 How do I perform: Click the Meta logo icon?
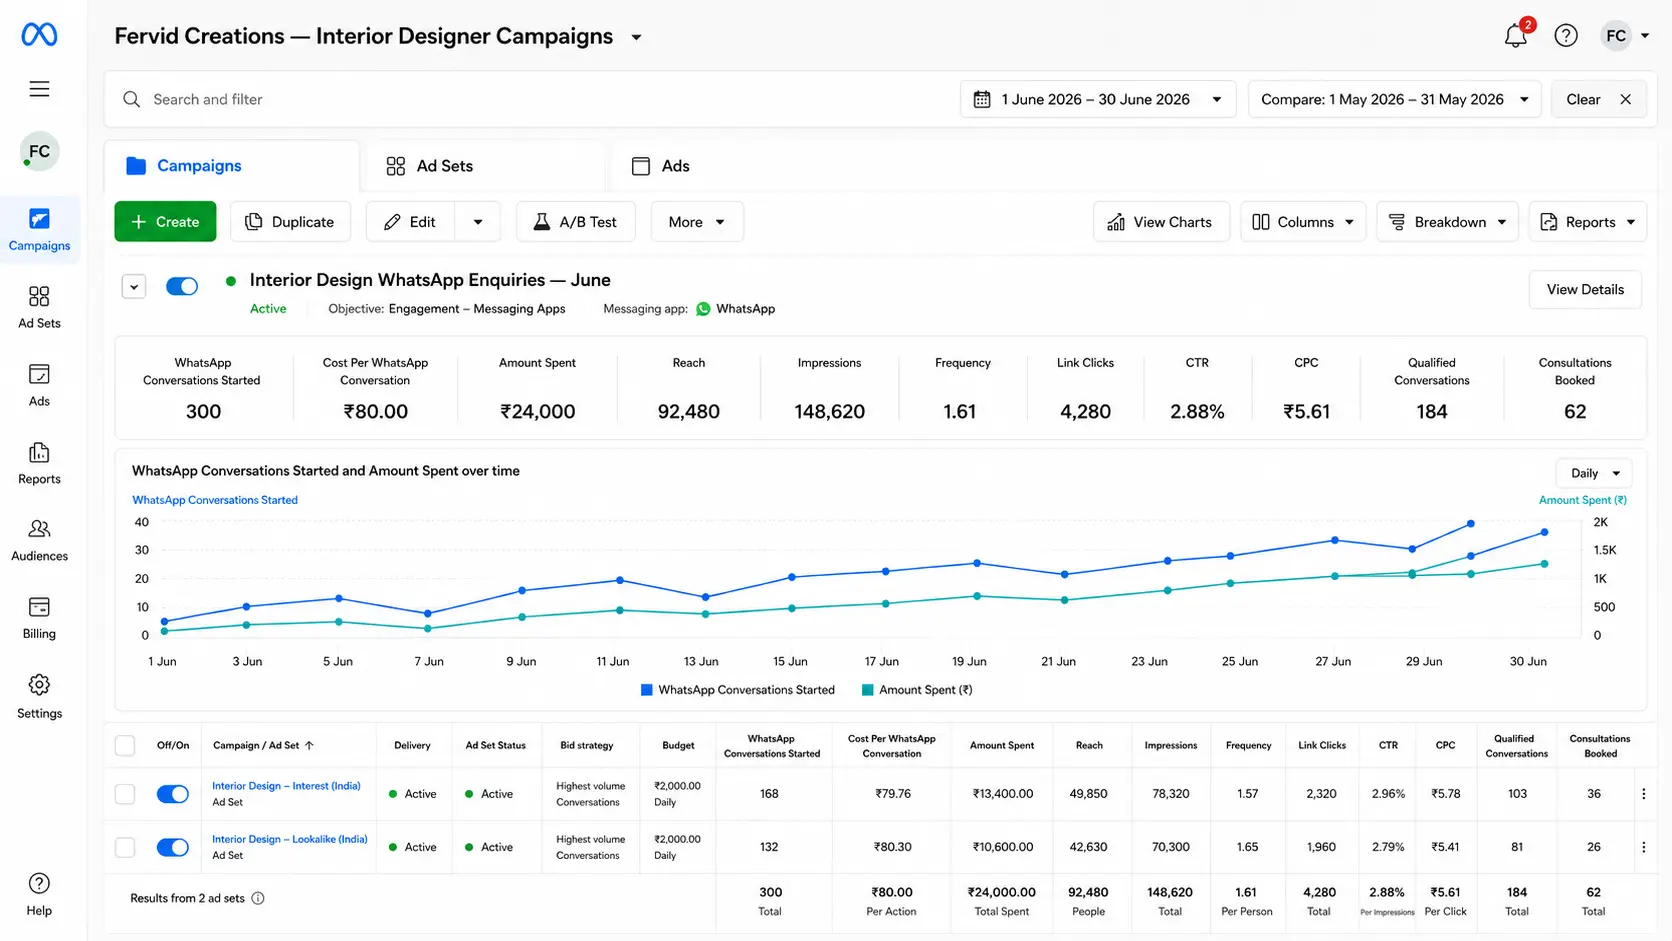click(x=39, y=35)
